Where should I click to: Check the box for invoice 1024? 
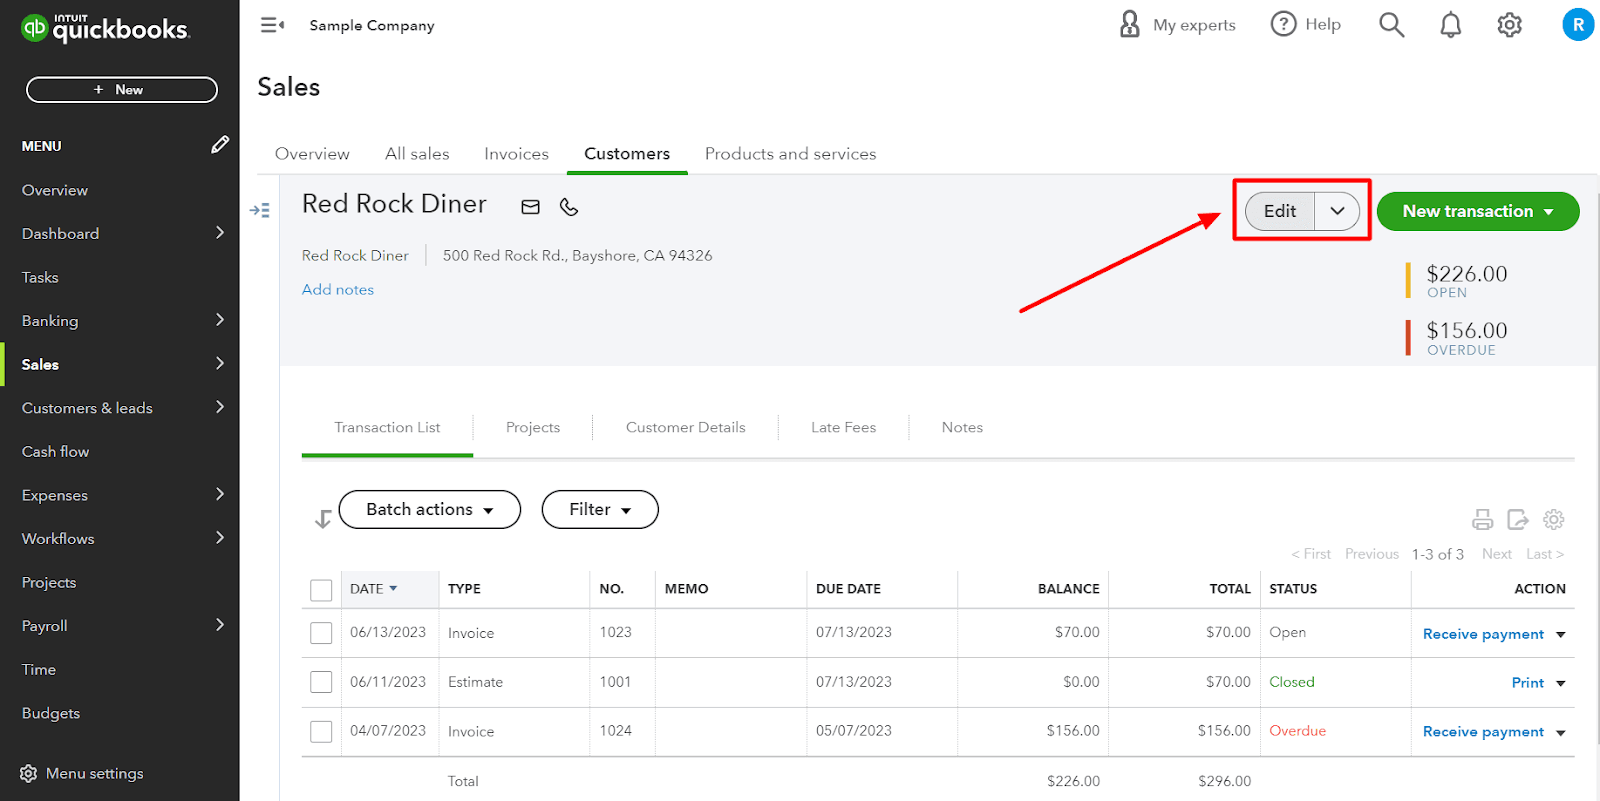coord(321,732)
